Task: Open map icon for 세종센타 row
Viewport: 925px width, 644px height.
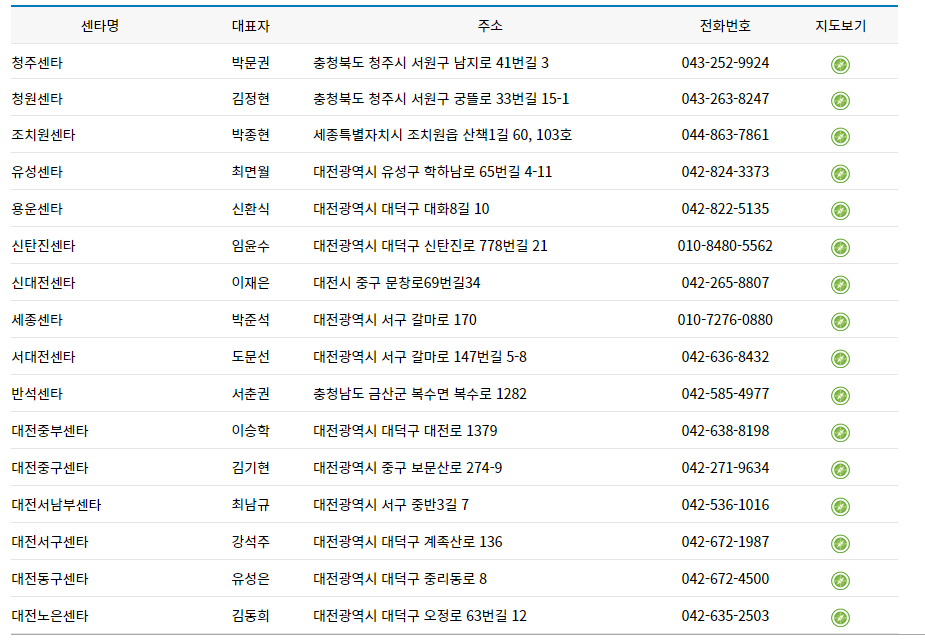Action: pos(840,322)
